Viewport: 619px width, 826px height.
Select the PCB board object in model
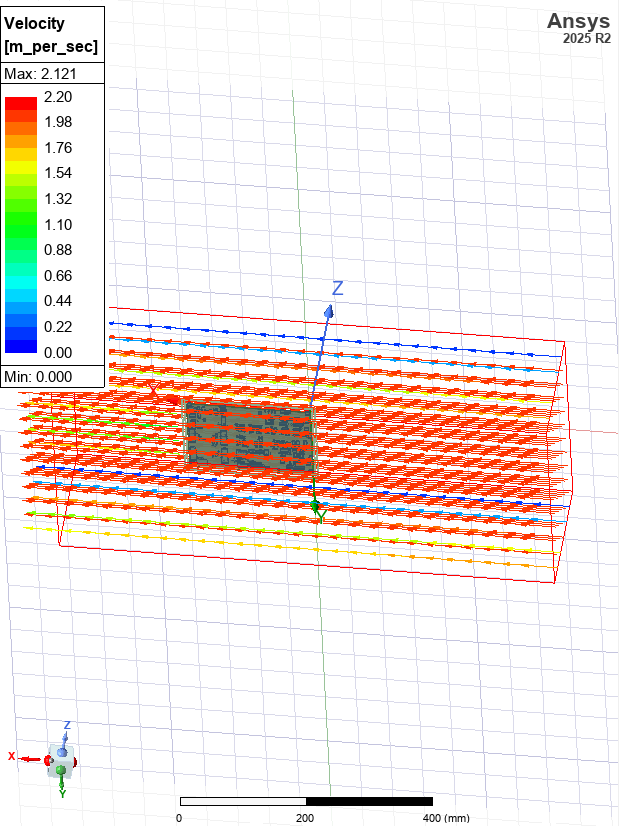pos(250,435)
